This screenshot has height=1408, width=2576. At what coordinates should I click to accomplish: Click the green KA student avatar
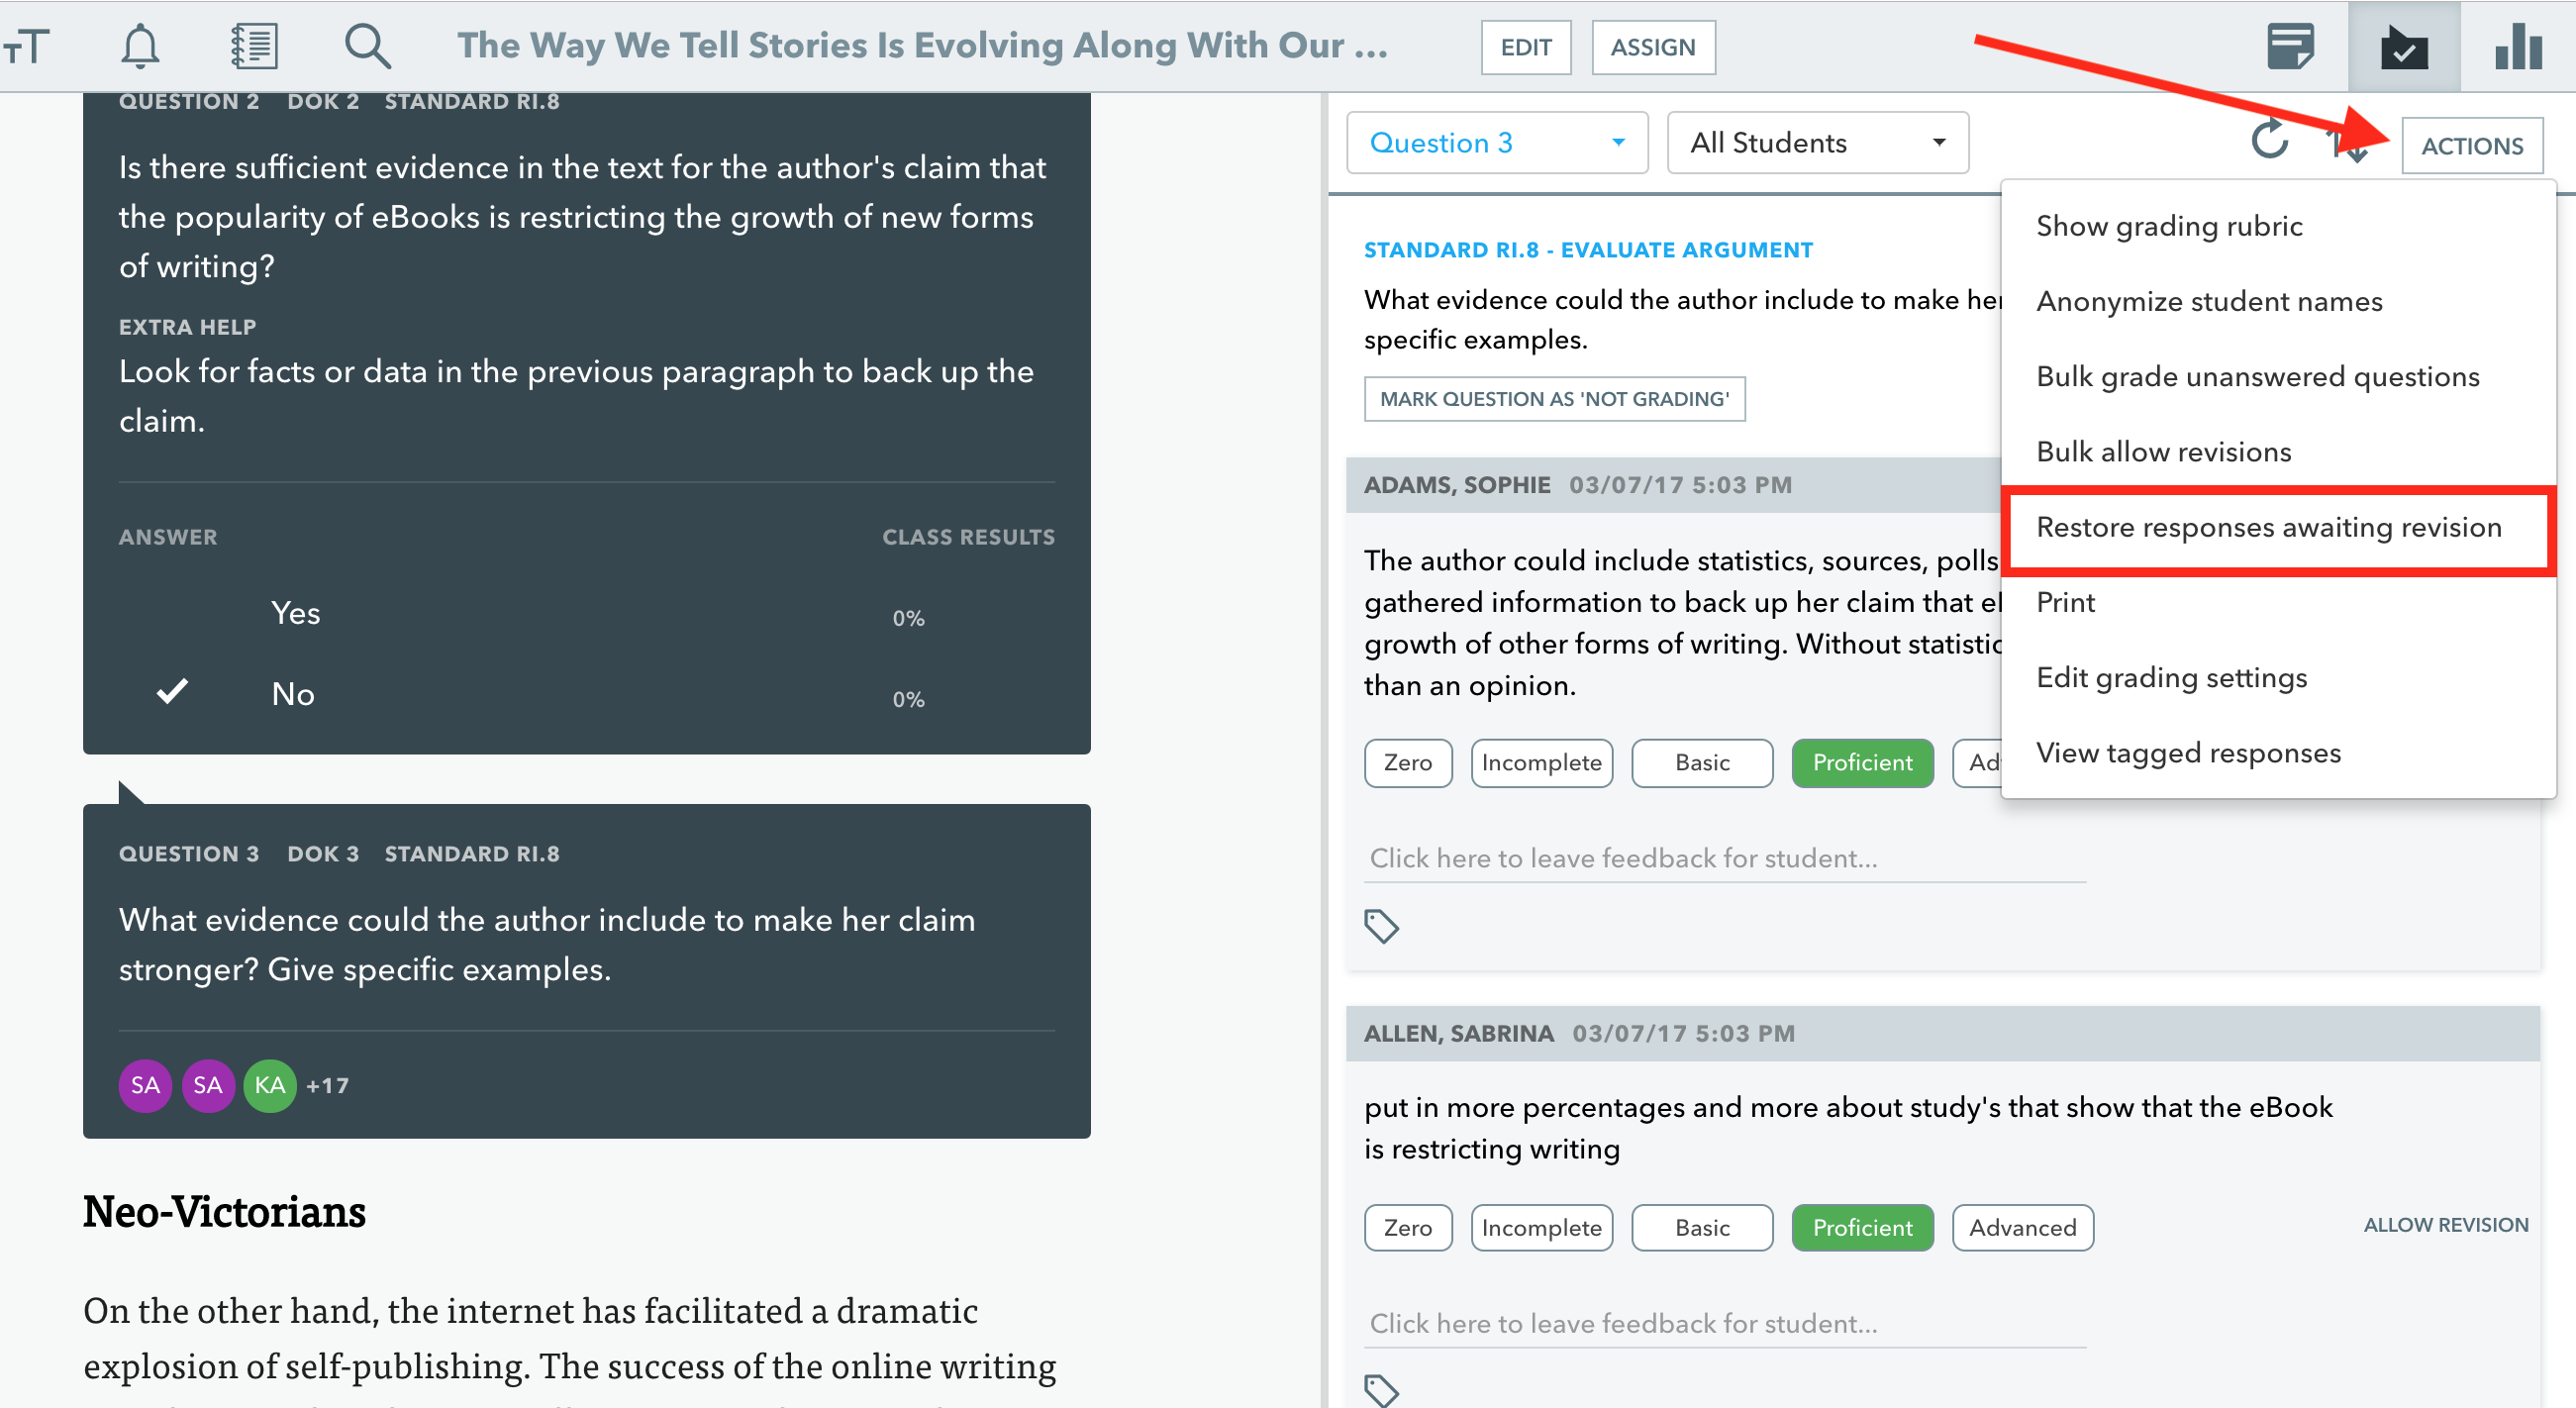[269, 1085]
